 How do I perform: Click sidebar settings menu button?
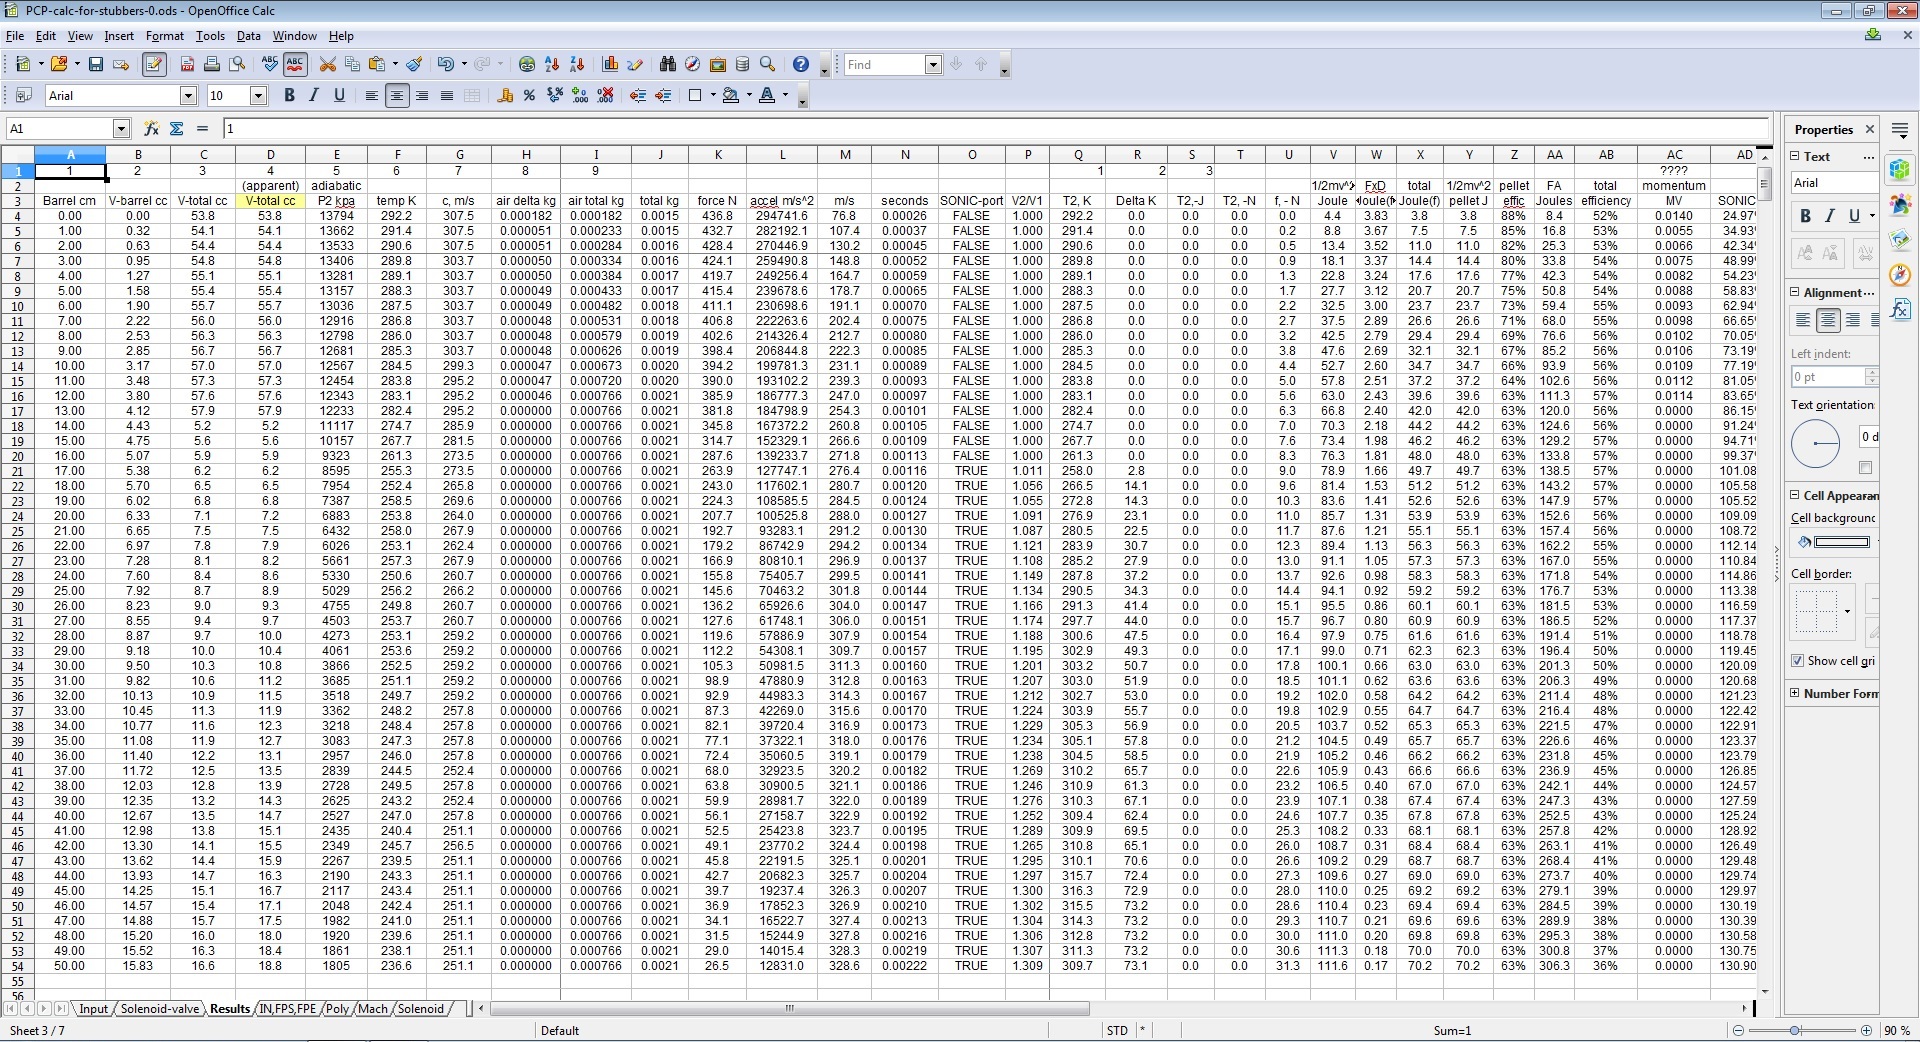pyautogui.click(x=1900, y=130)
